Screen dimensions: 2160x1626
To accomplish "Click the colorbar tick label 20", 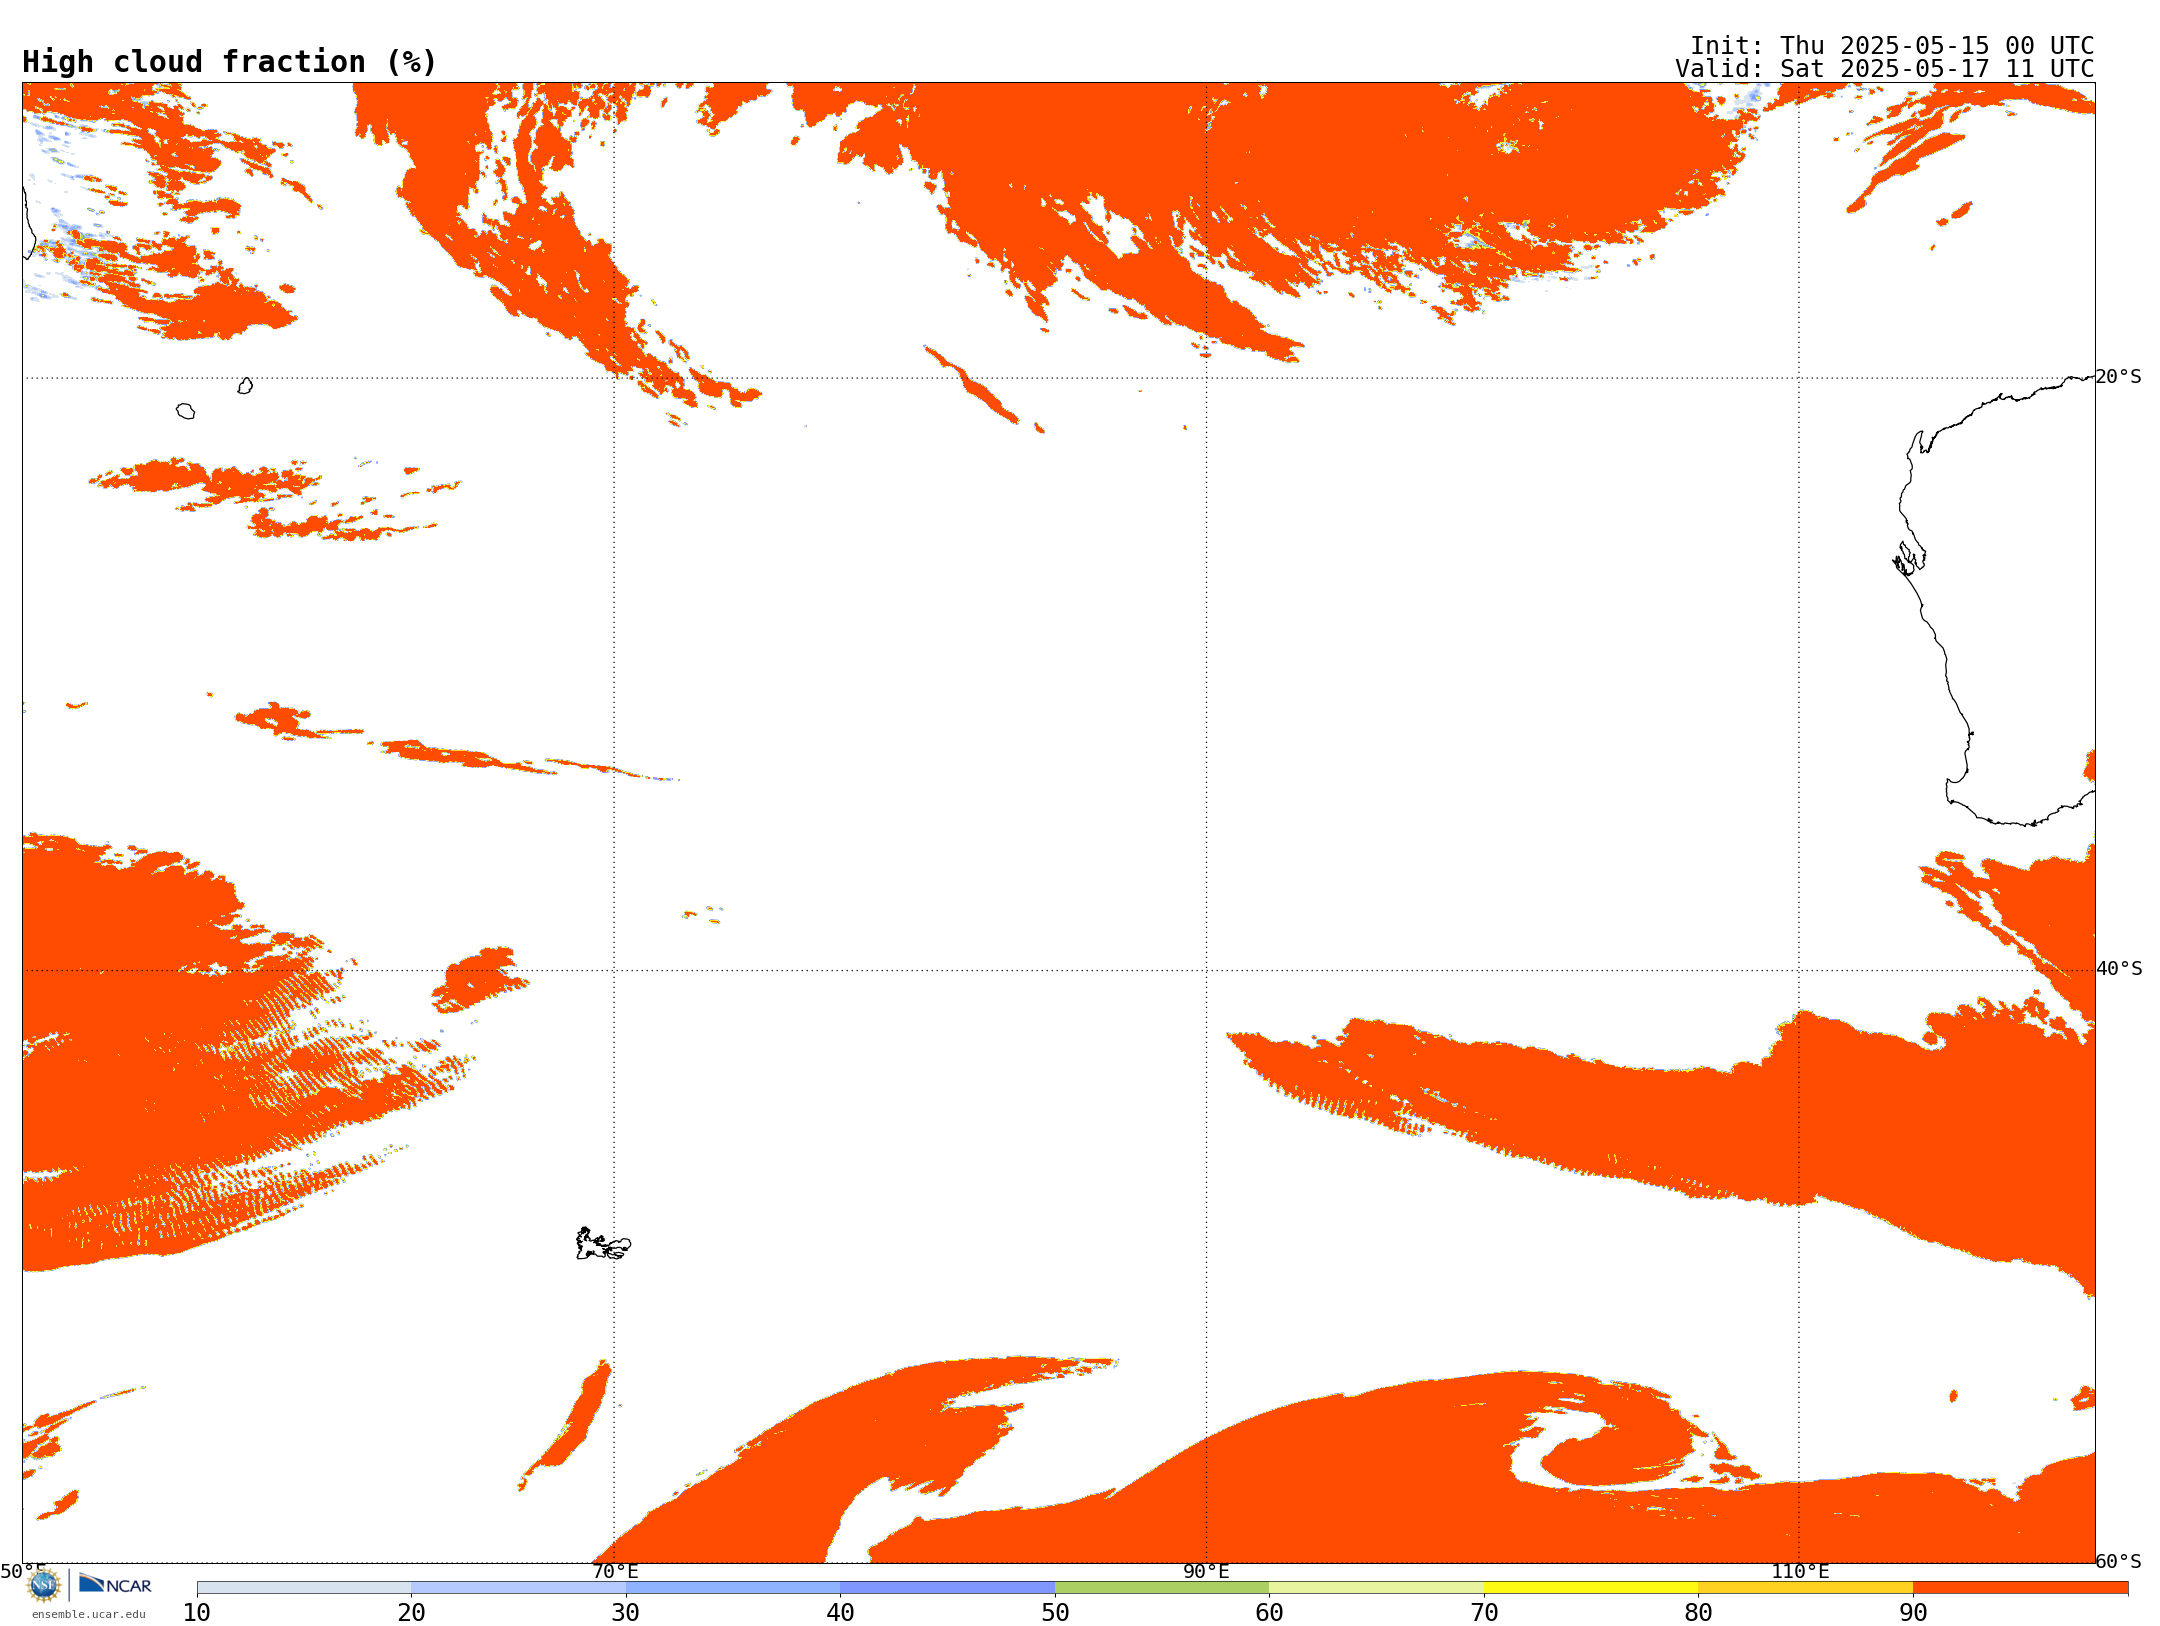I will [411, 1613].
